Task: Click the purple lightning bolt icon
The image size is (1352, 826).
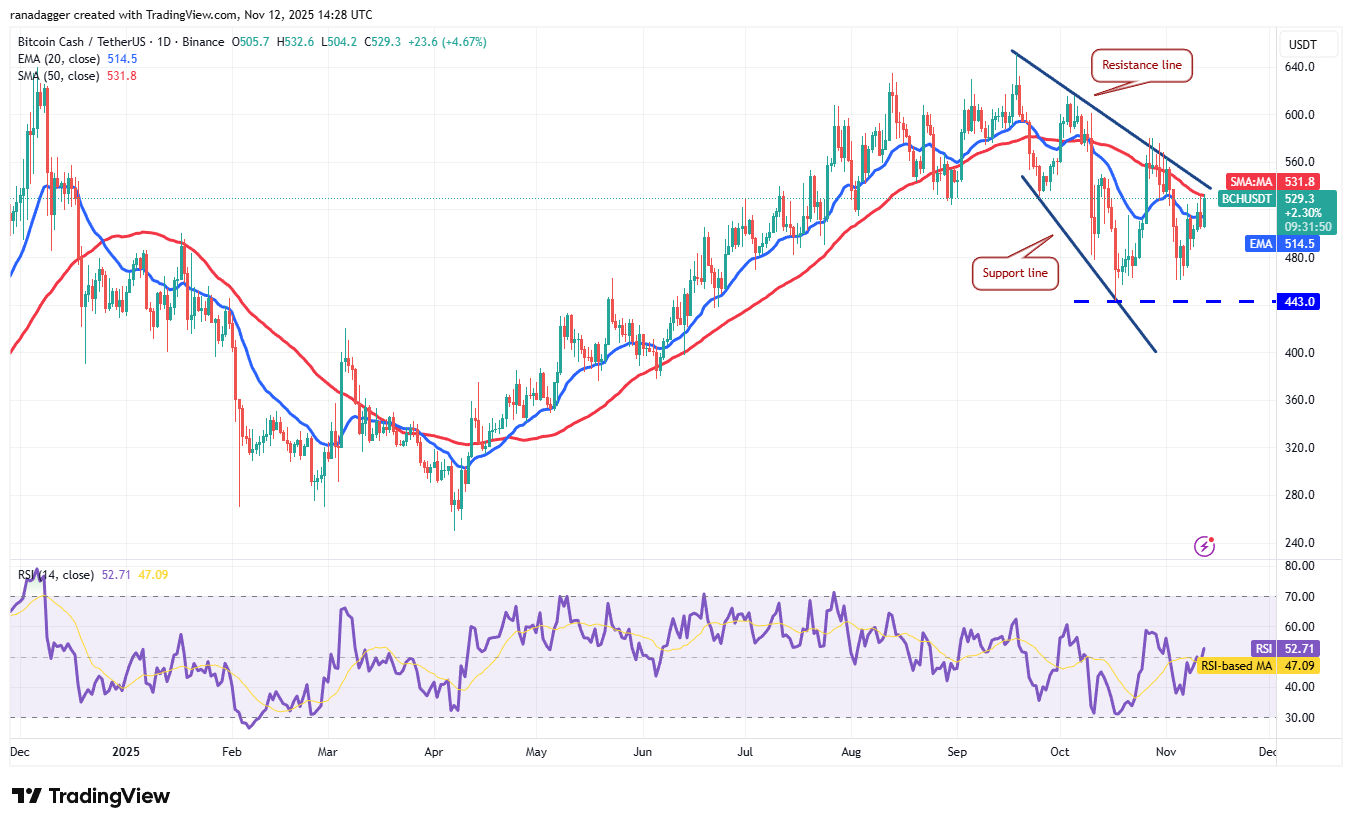Action: click(1204, 546)
